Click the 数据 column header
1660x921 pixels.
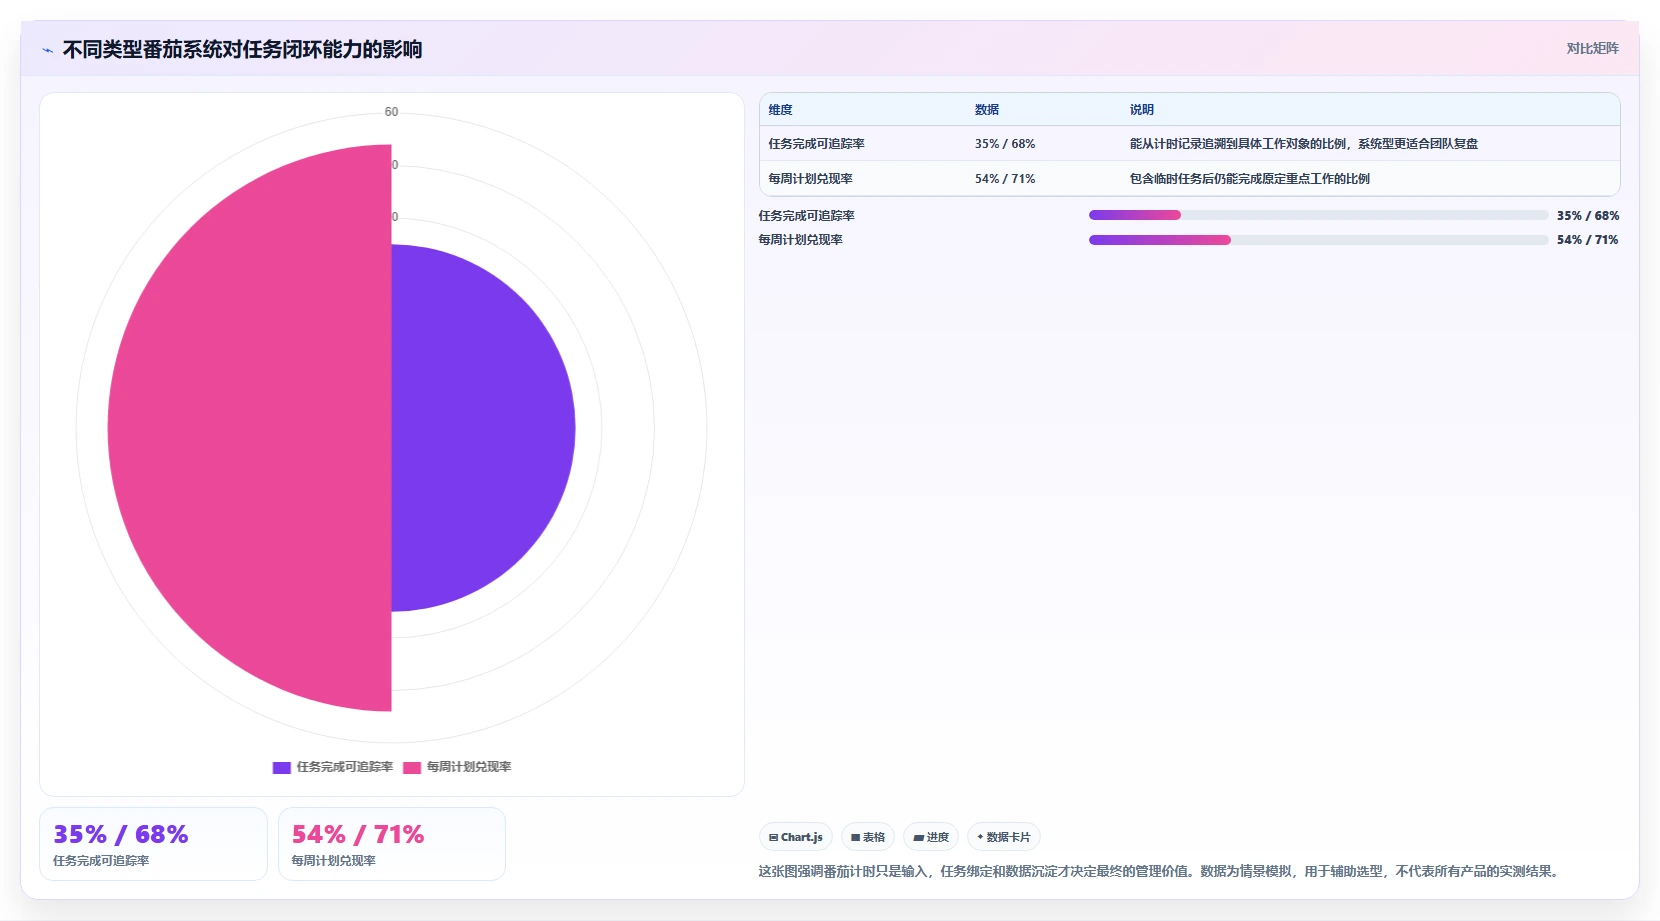coord(987,110)
